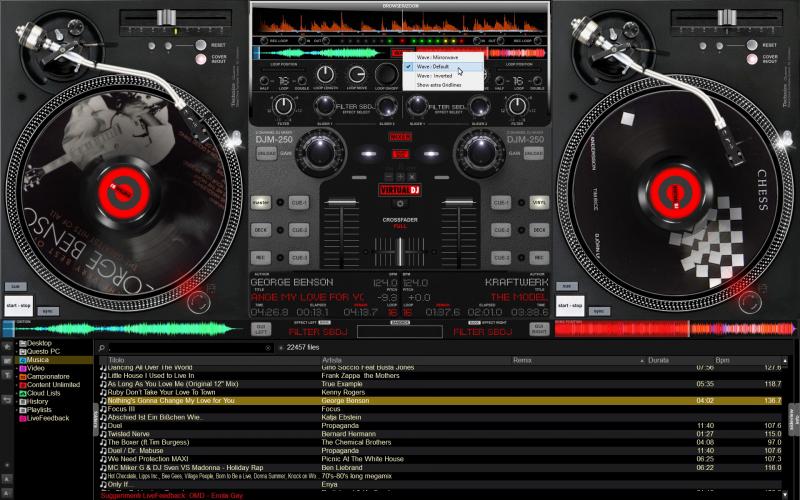Click the left deck filter knob
800x500 pixels.
point(283,106)
